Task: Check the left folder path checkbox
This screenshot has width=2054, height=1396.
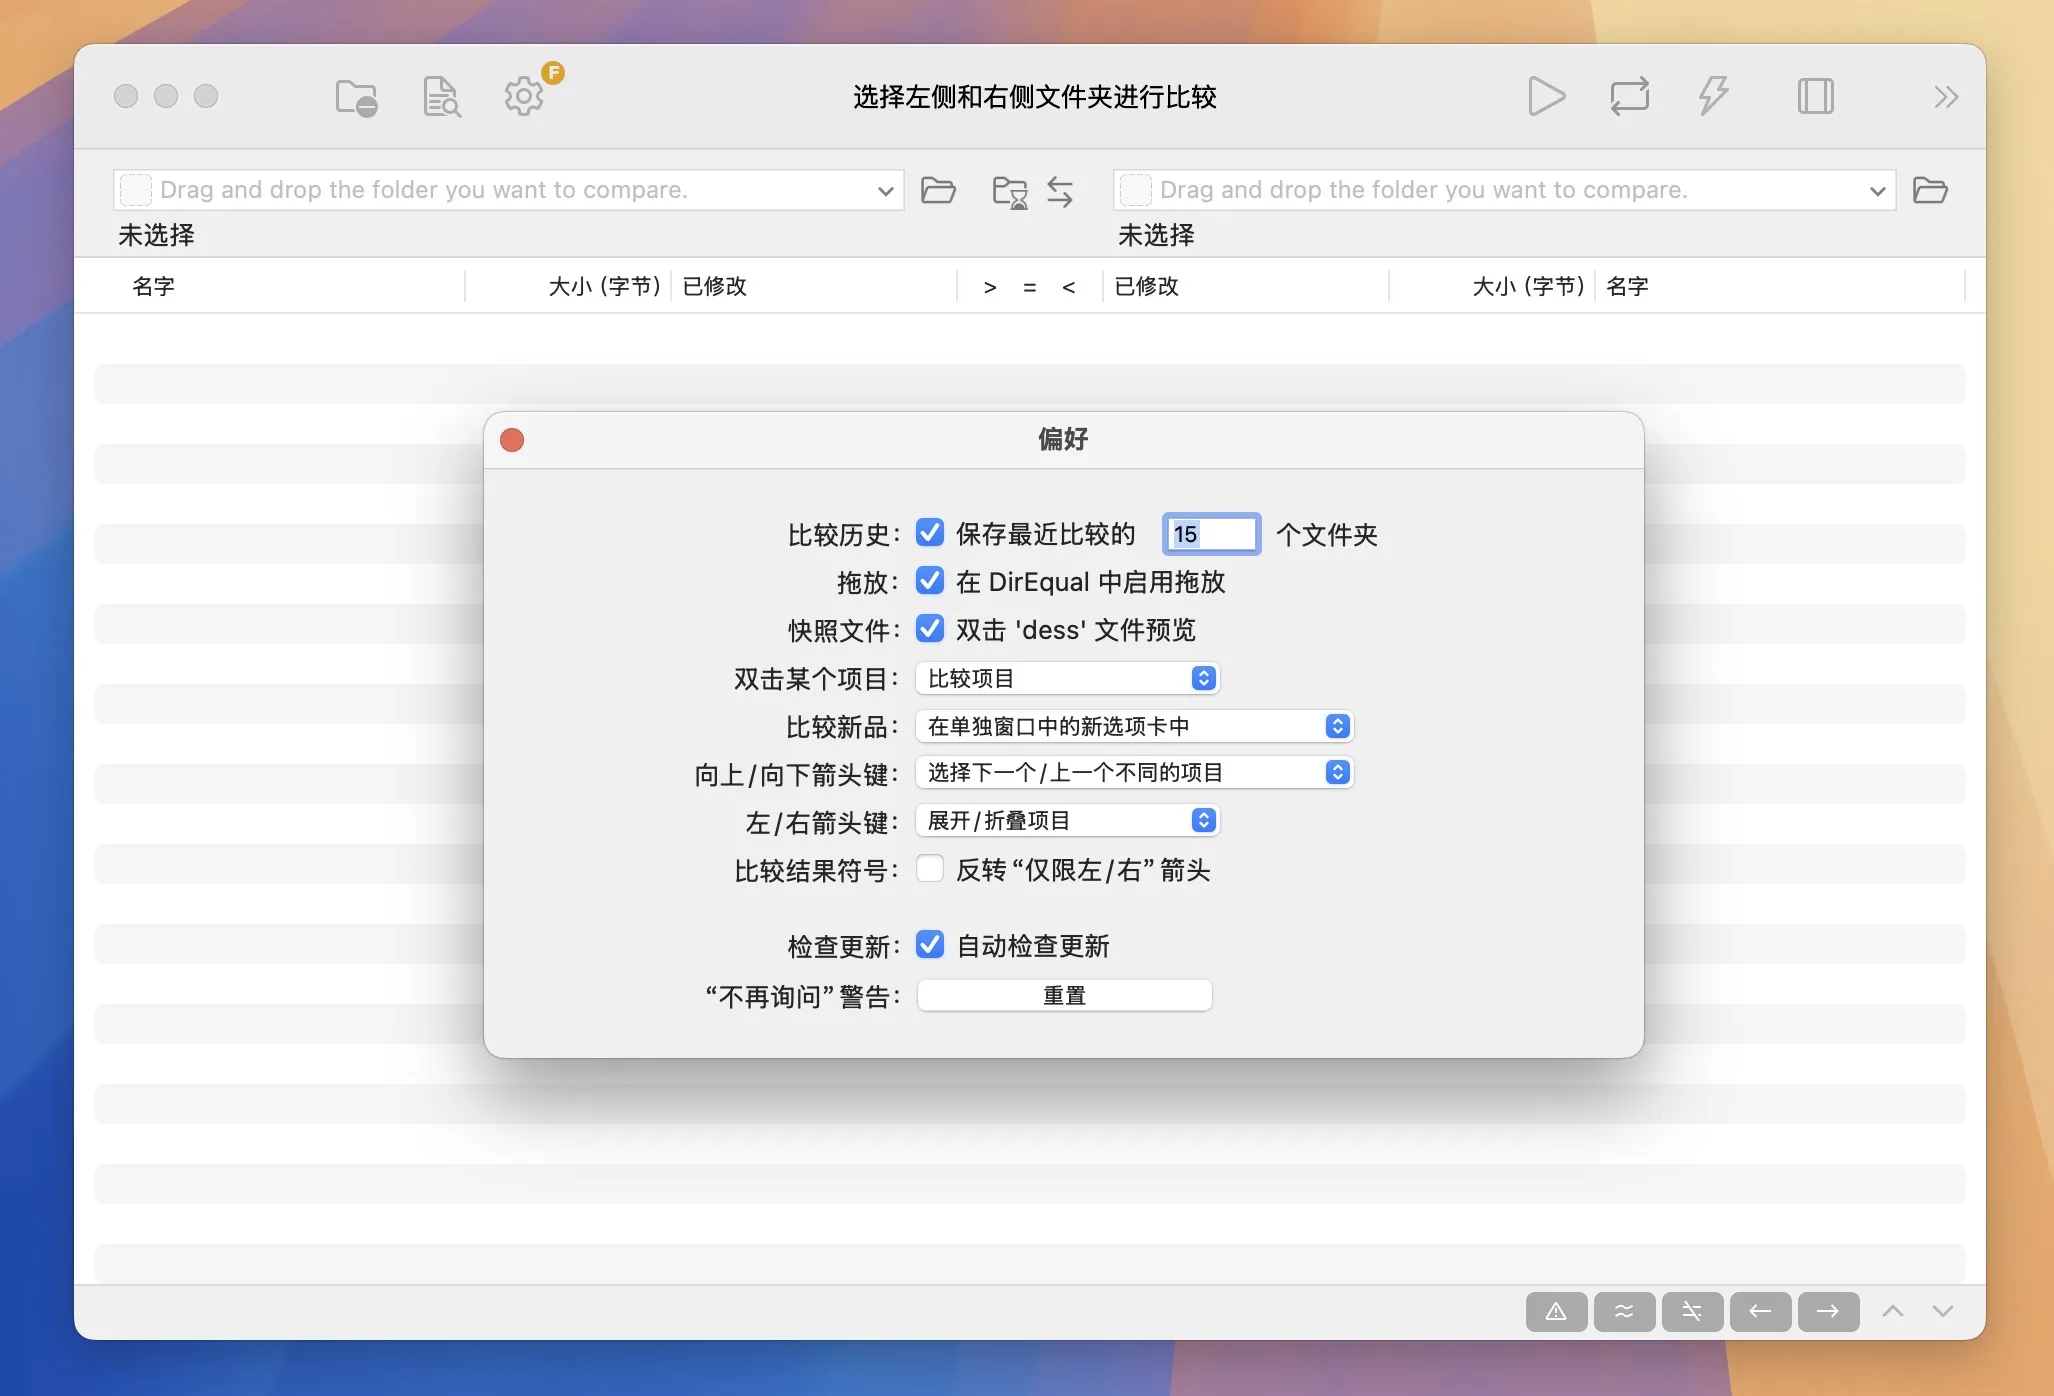Action: [135, 190]
